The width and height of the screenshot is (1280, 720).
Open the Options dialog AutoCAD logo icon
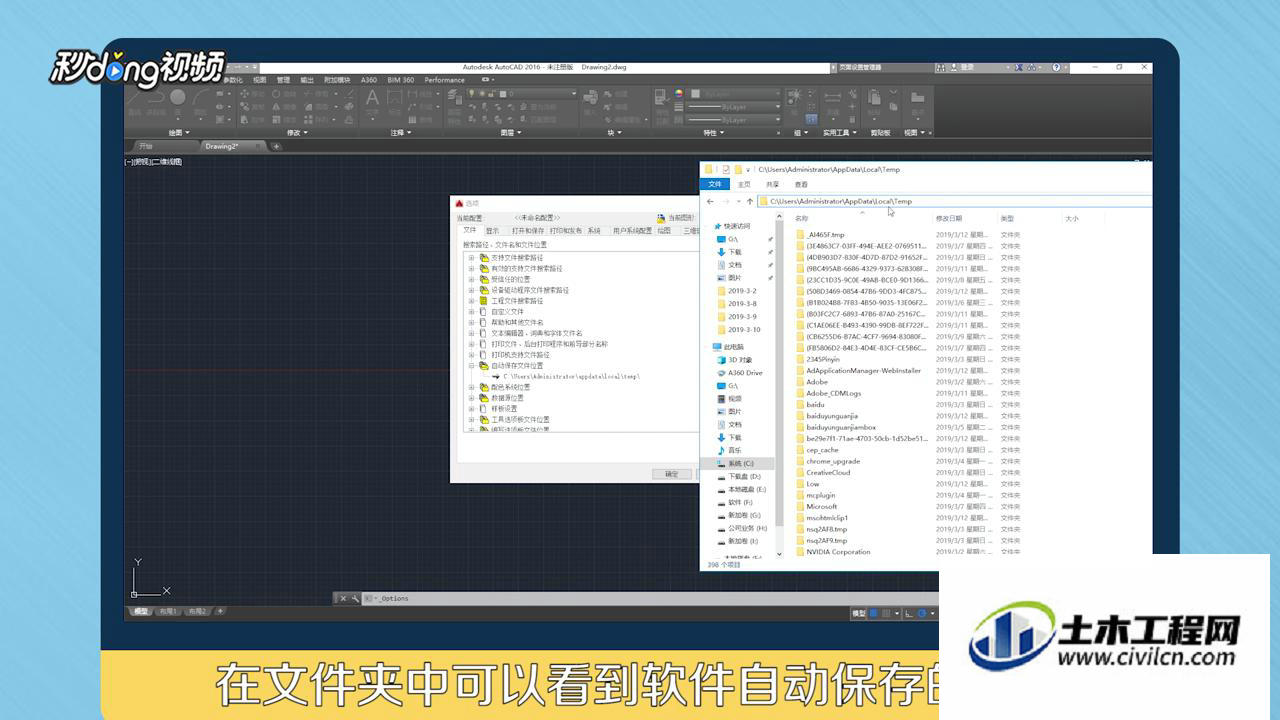click(459, 203)
